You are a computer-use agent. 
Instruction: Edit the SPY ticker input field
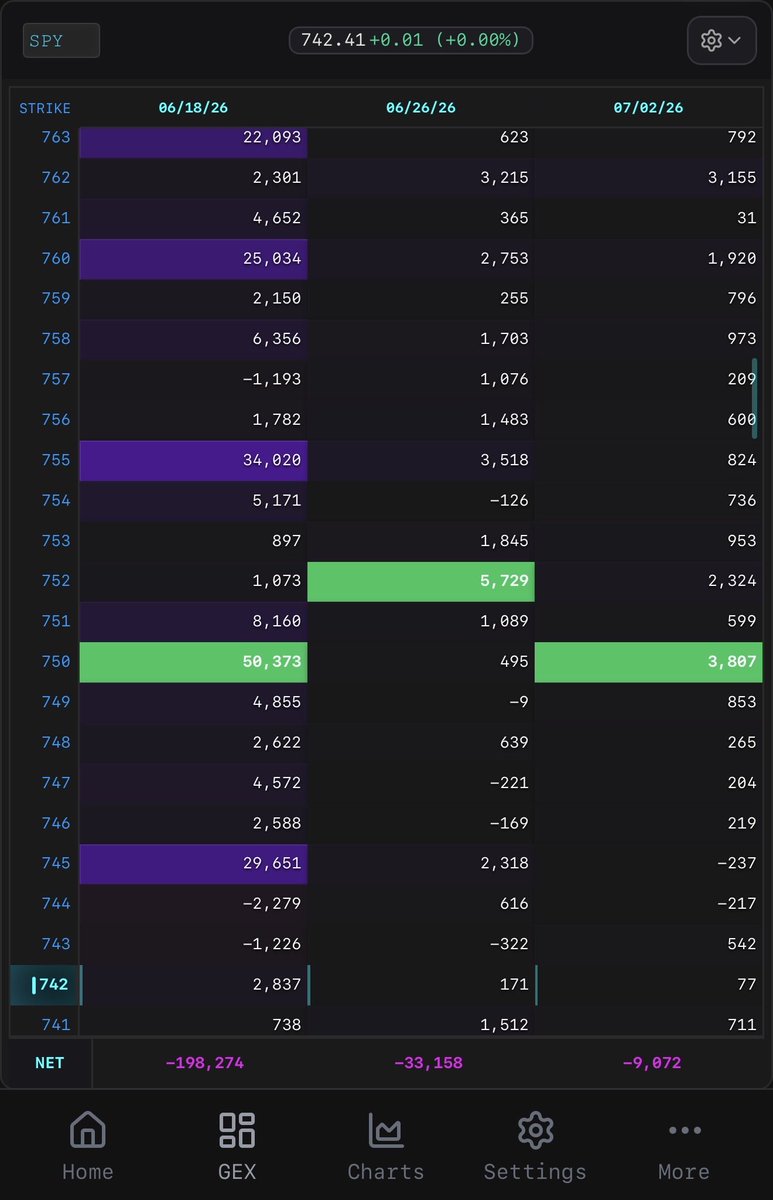(62, 41)
